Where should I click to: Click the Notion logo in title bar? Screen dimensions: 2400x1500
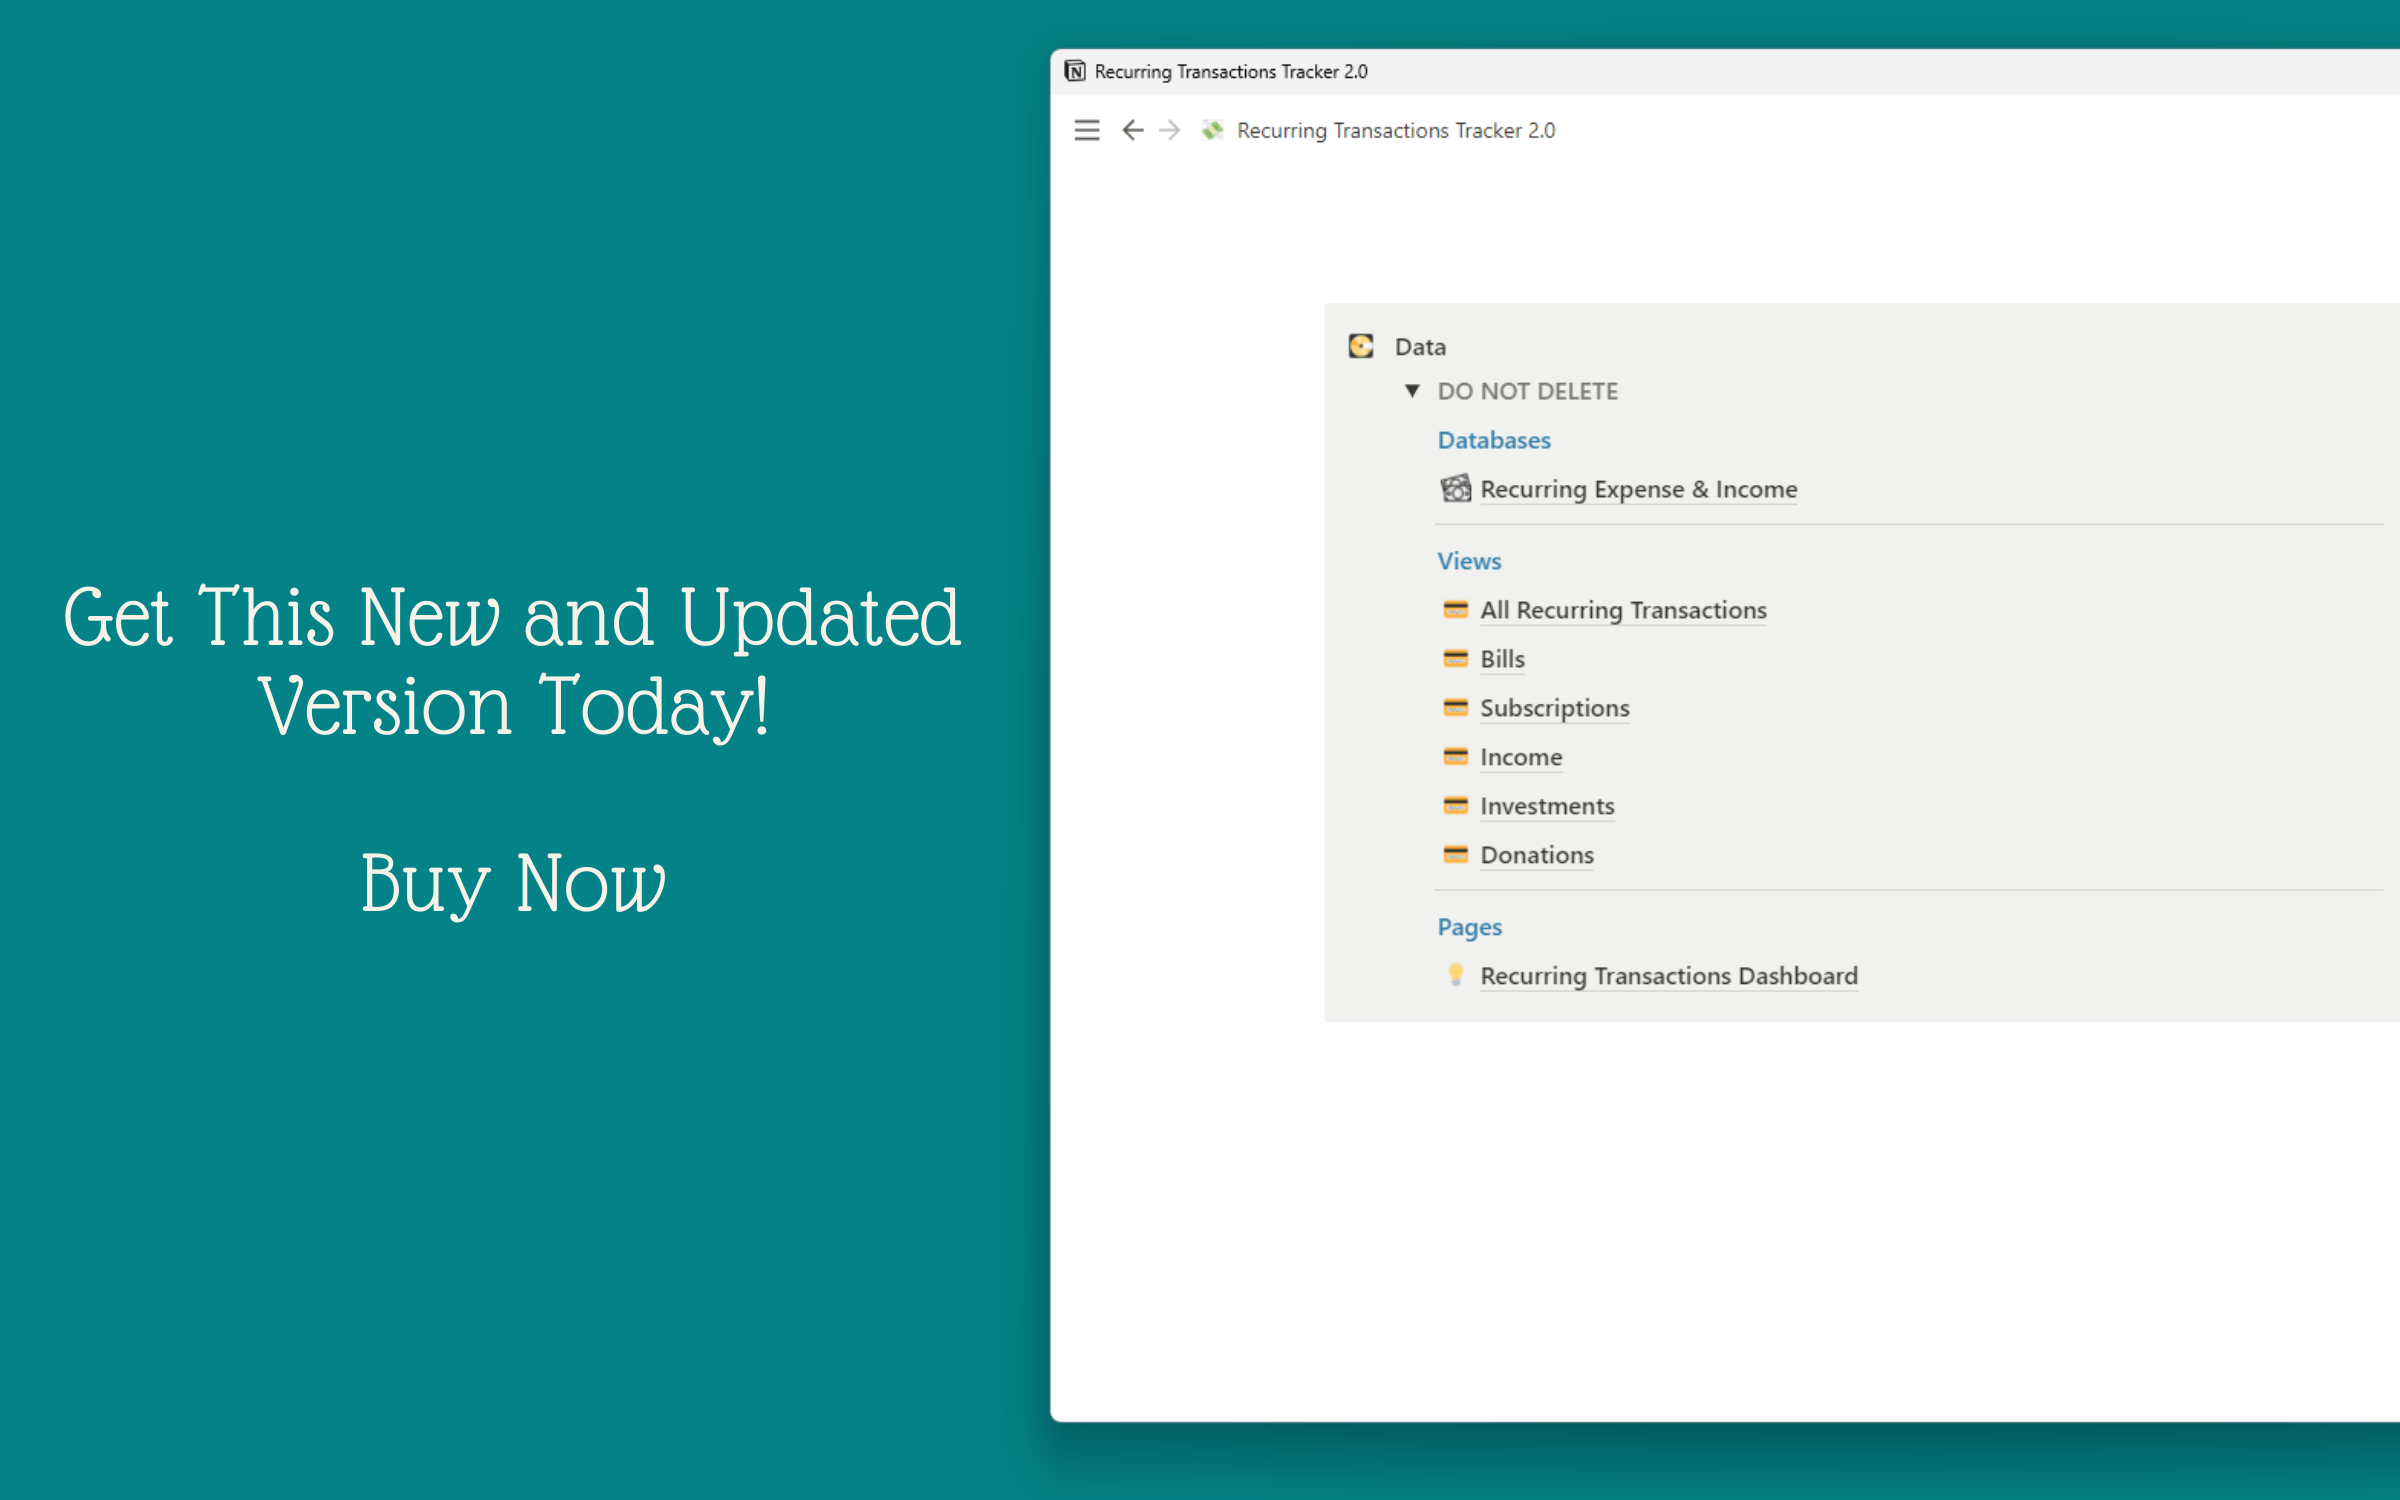point(1075,71)
